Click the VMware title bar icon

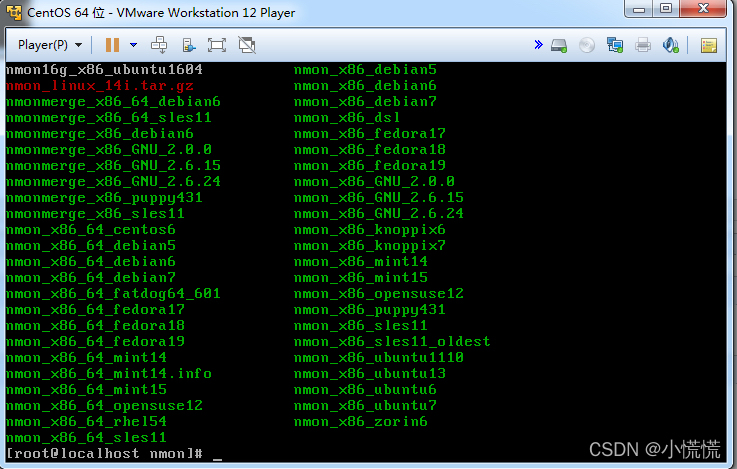click(x=14, y=12)
